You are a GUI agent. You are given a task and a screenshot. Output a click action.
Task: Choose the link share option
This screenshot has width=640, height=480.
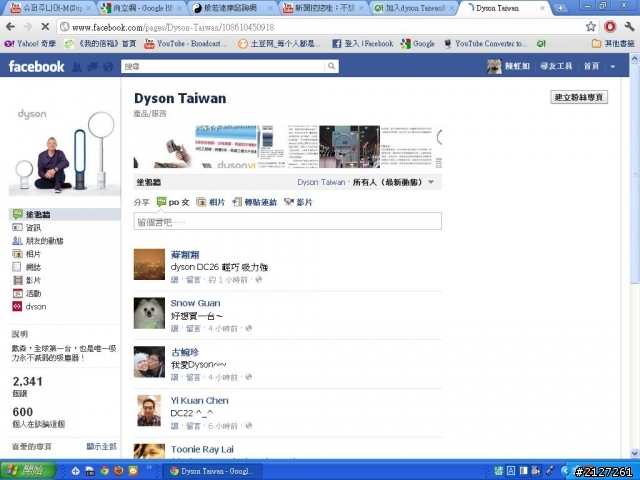point(255,202)
